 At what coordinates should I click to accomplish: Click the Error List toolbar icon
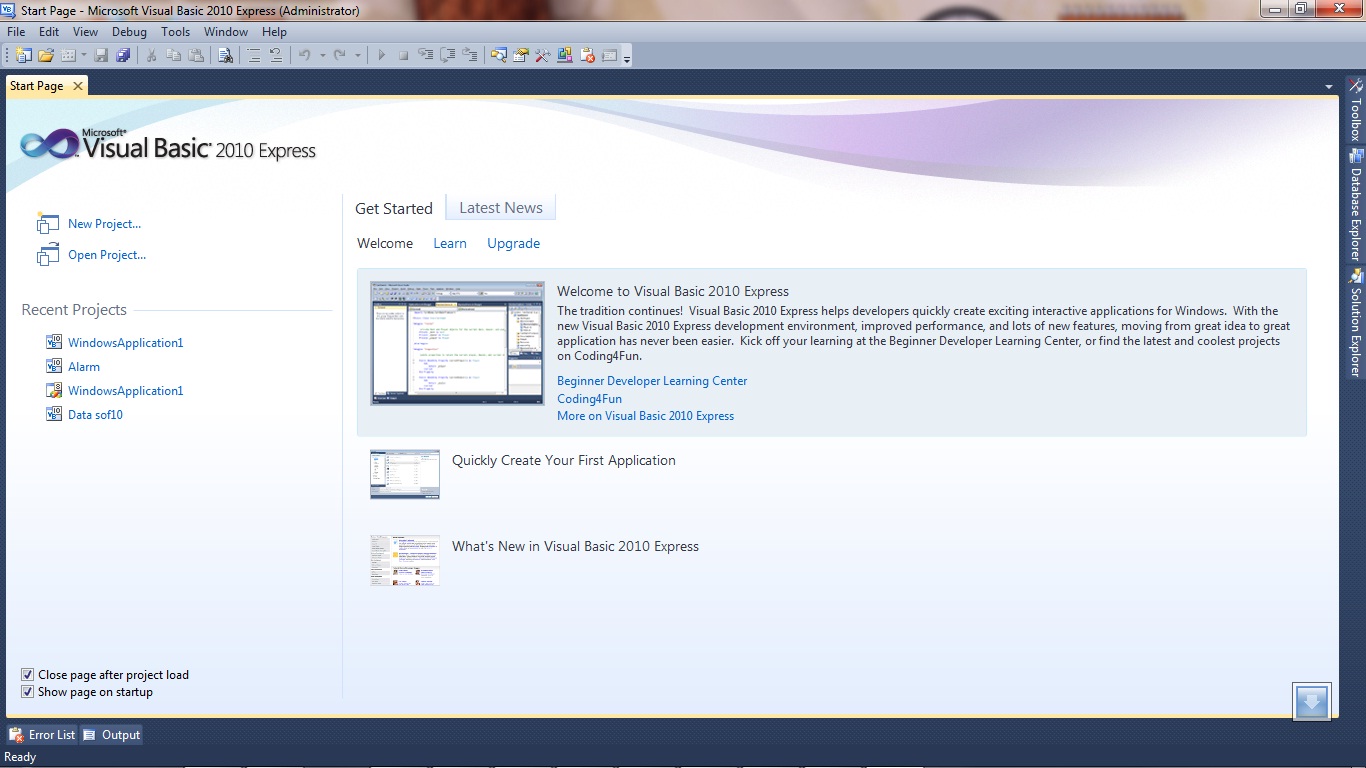(x=588, y=56)
